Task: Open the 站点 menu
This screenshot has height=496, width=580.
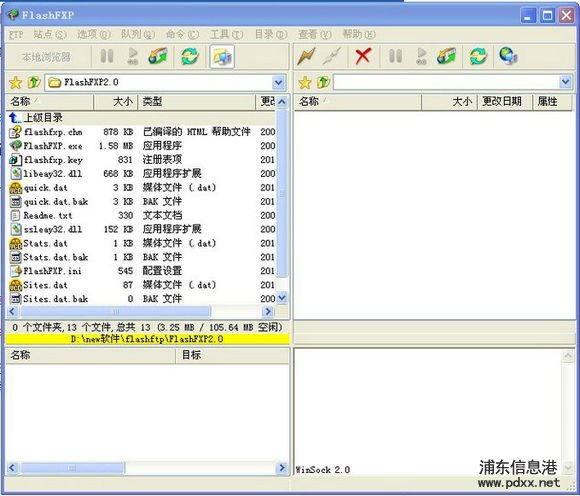Action: pyautogui.click(x=50, y=35)
